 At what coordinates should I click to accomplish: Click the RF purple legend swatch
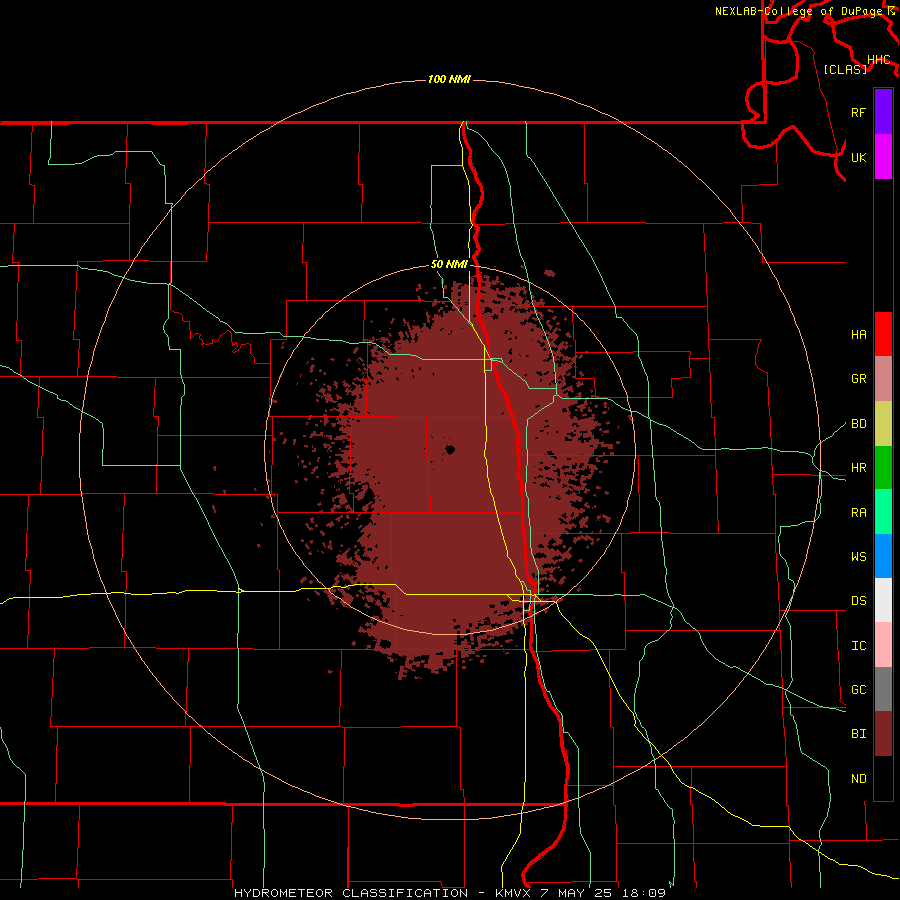pos(883,112)
